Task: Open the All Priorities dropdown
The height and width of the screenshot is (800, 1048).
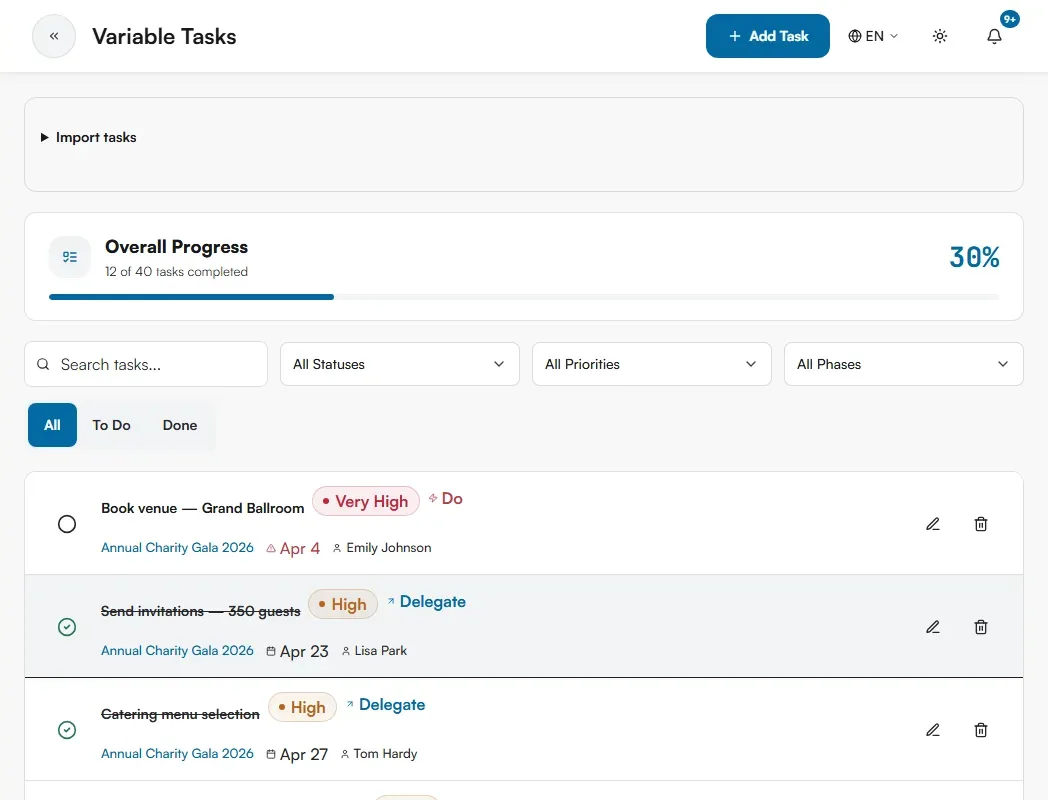Action: point(652,364)
